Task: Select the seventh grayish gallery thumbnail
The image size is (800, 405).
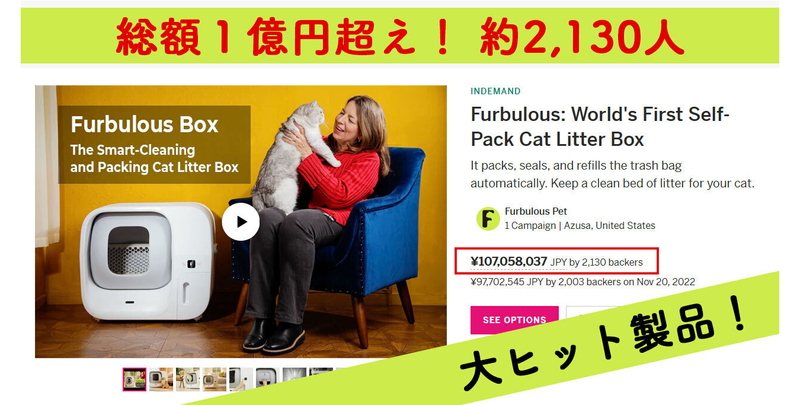Action: pos(294,375)
